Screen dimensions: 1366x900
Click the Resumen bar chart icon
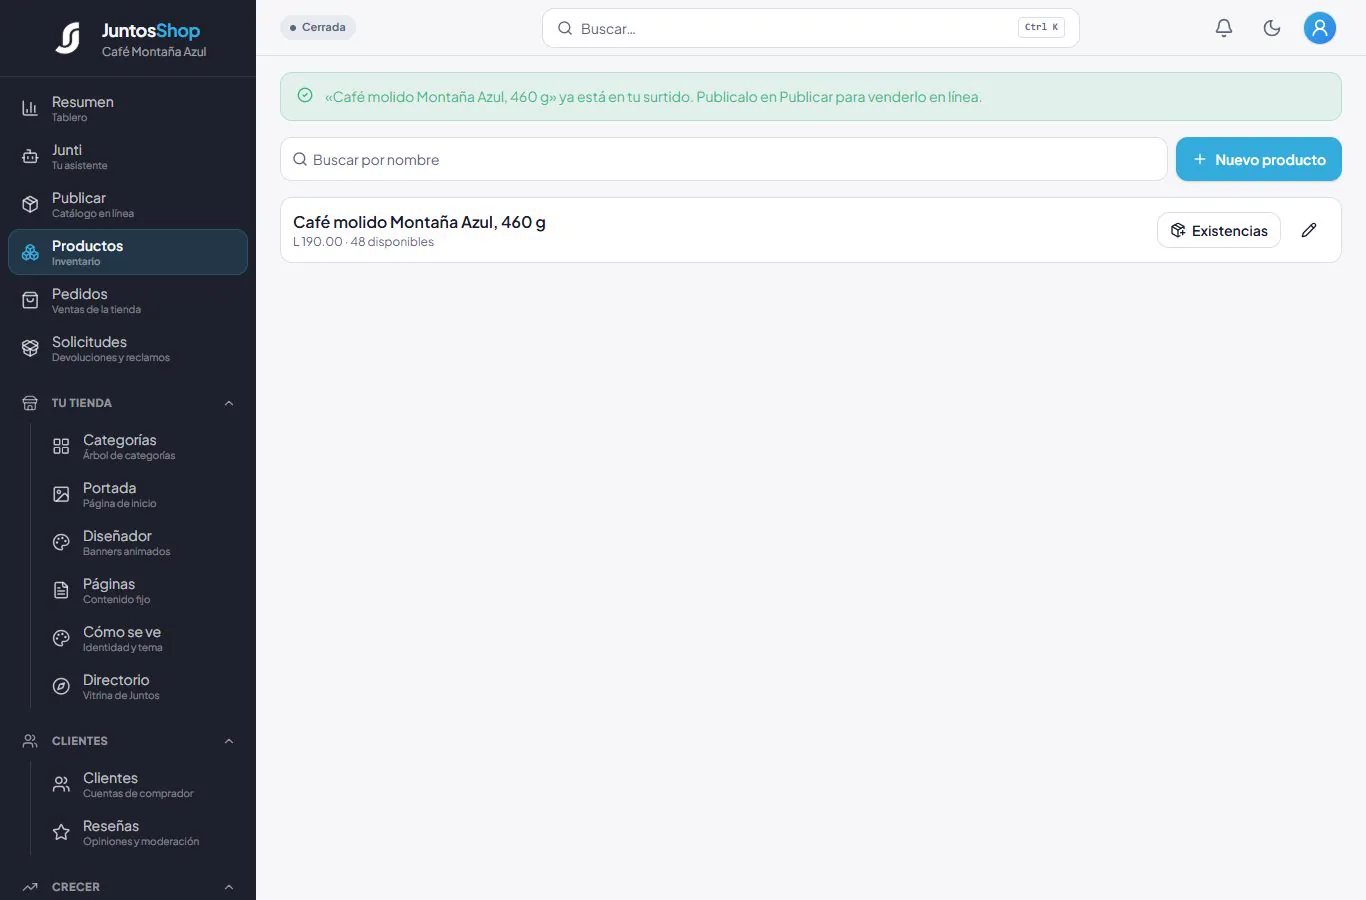tap(30, 108)
